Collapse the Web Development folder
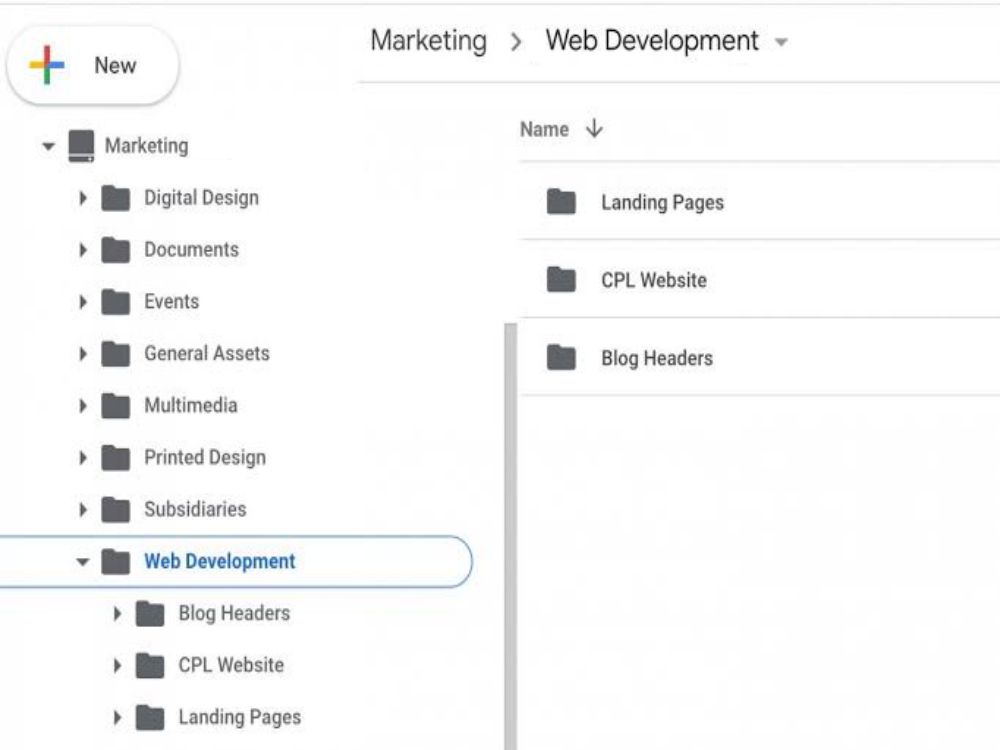The height and width of the screenshot is (750, 1000). point(82,562)
